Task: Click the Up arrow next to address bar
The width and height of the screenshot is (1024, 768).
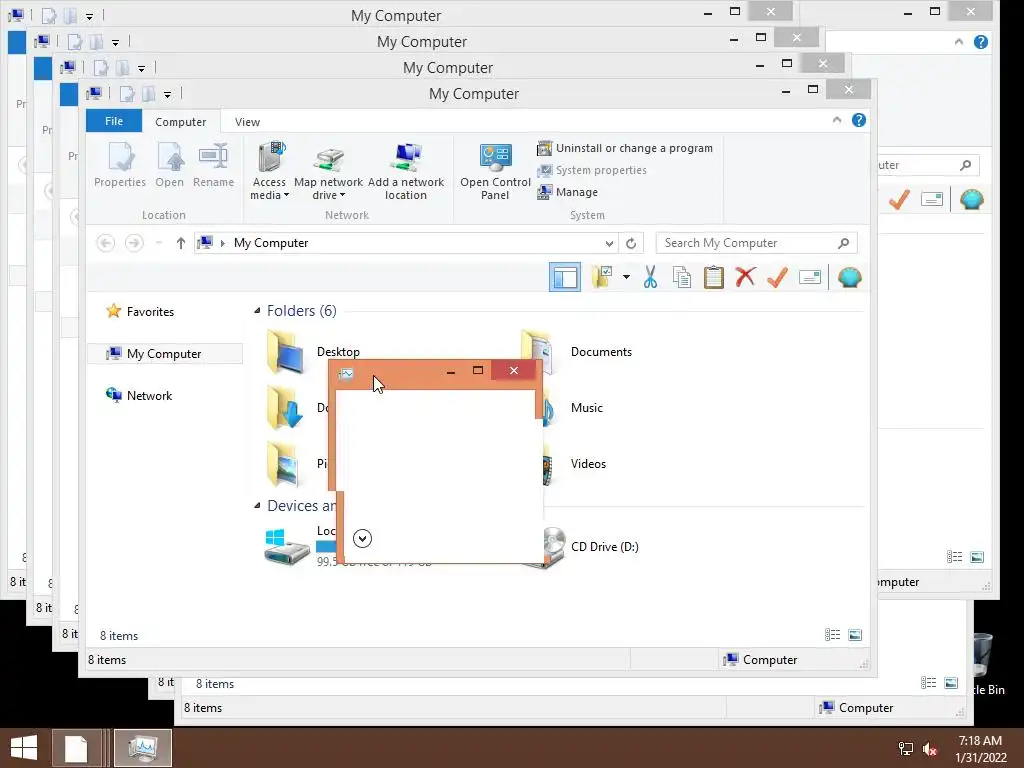Action: (x=181, y=243)
